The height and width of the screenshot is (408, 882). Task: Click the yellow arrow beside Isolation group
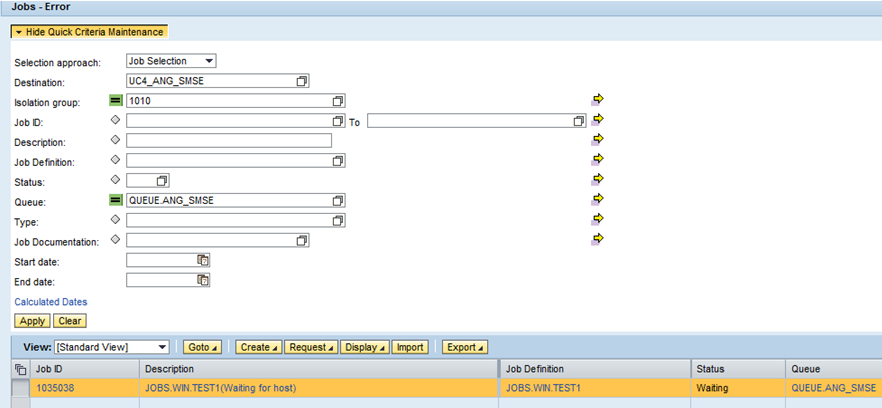(x=598, y=99)
